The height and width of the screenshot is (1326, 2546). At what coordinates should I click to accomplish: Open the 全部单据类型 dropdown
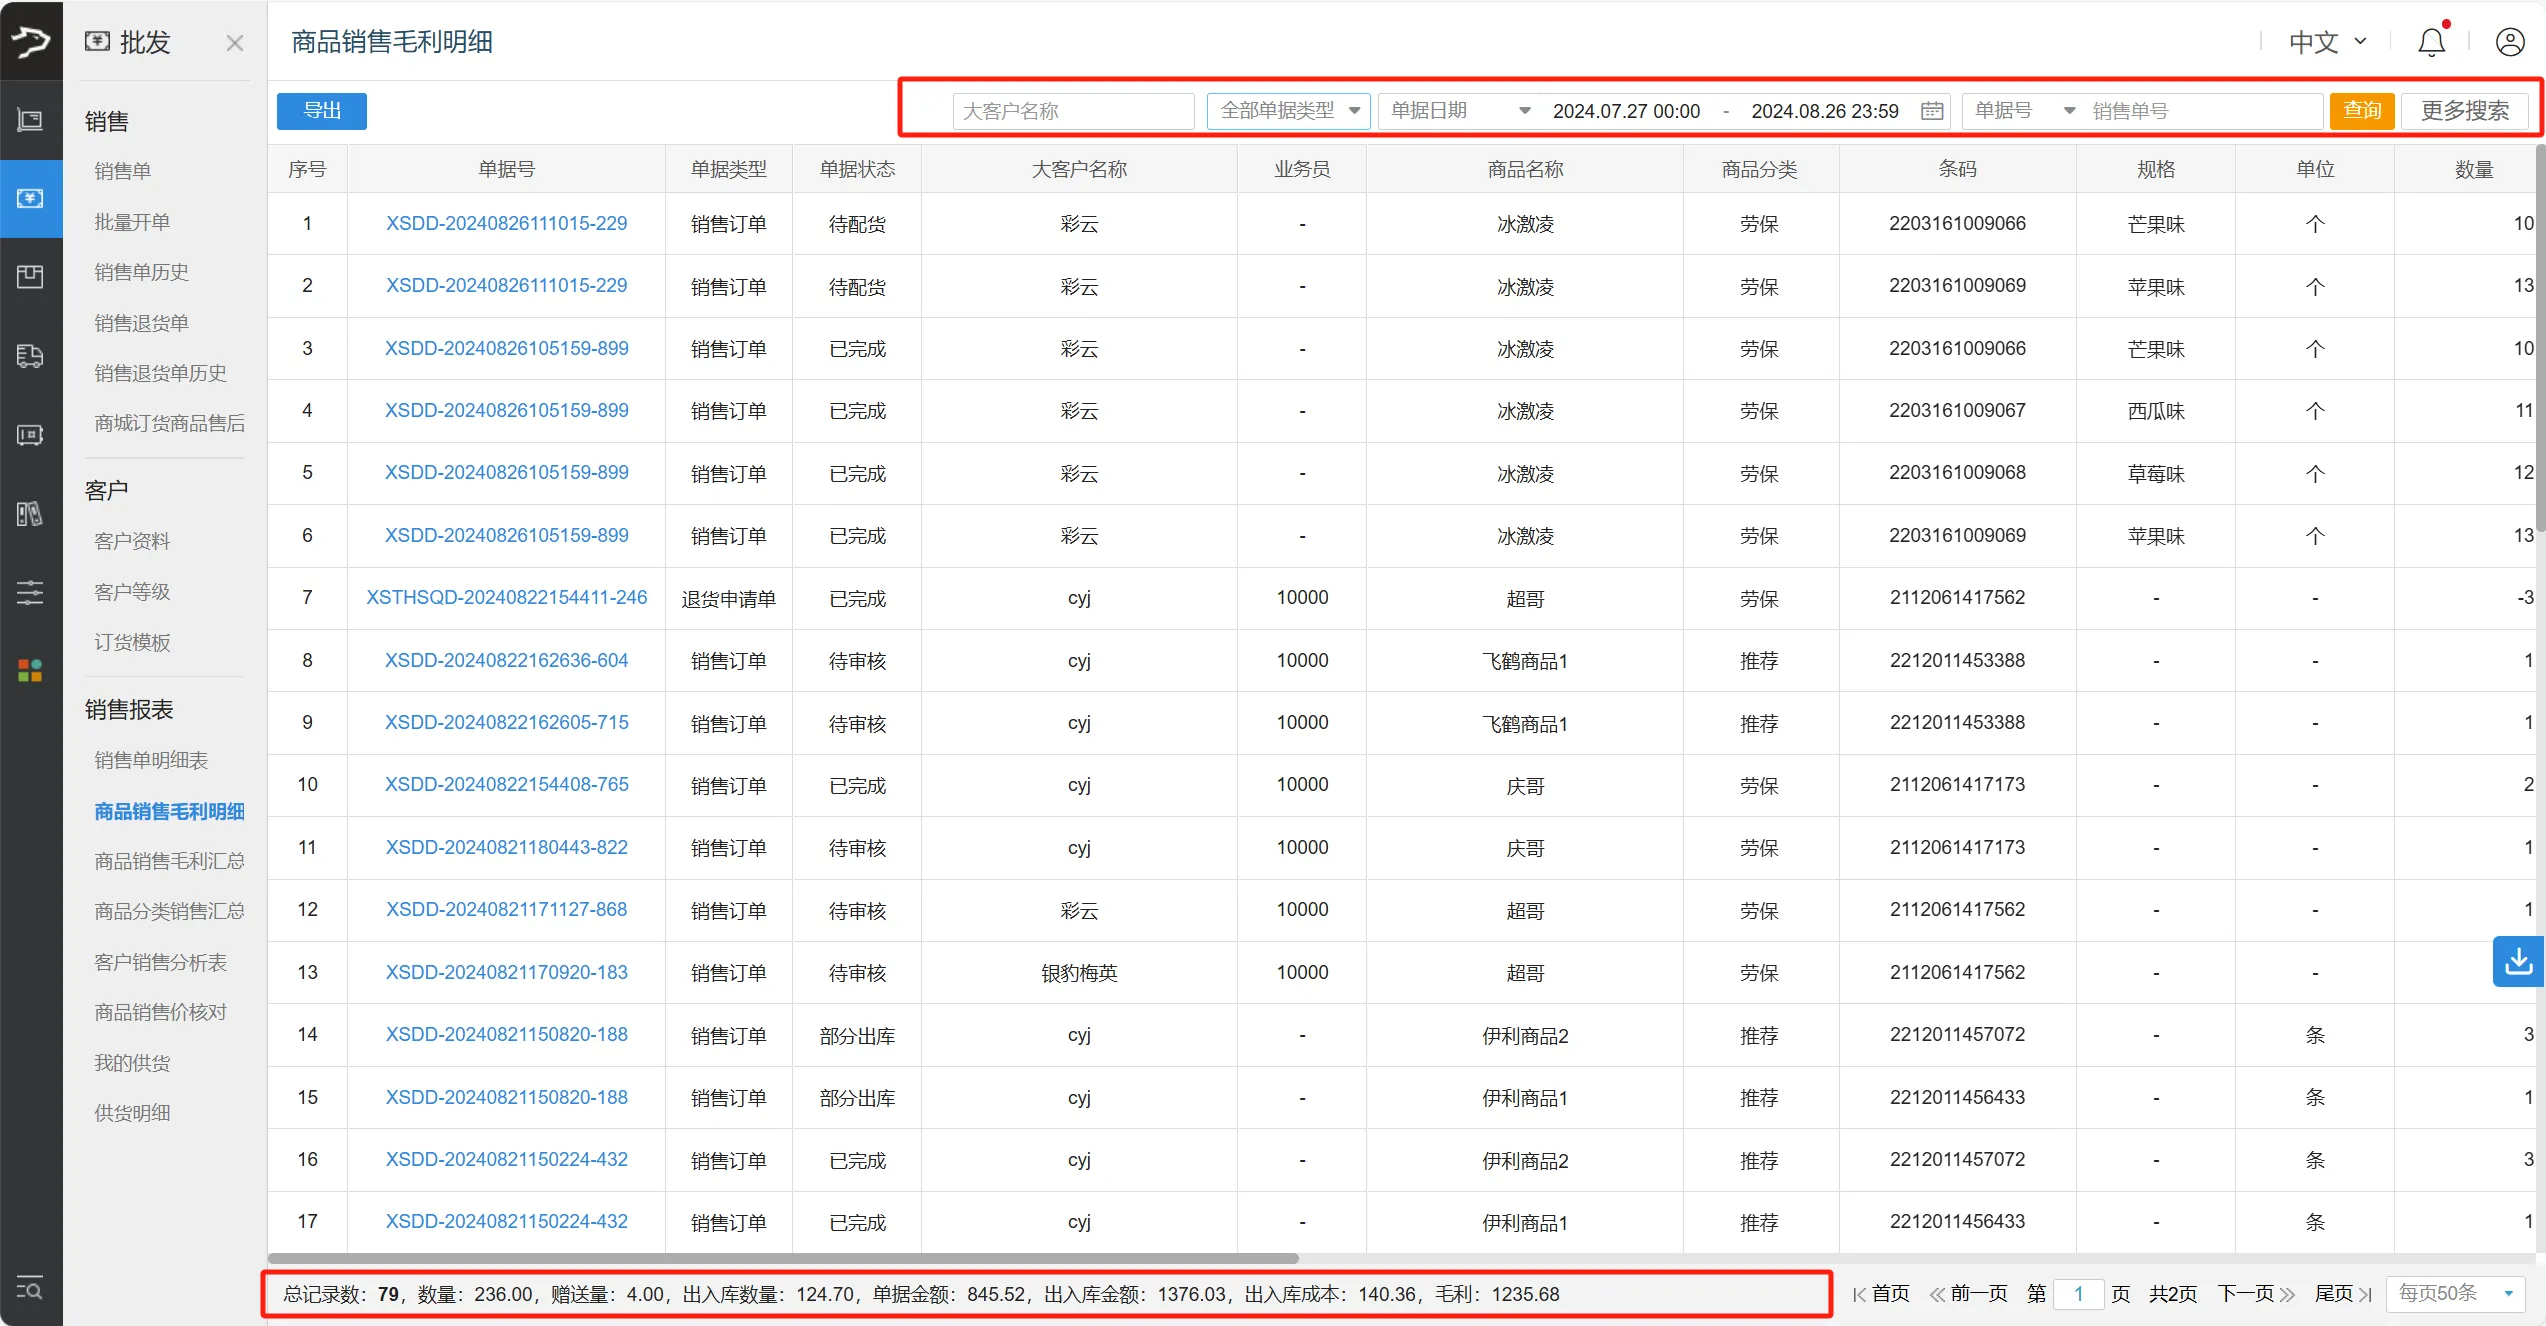click(x=1288, y=111)
